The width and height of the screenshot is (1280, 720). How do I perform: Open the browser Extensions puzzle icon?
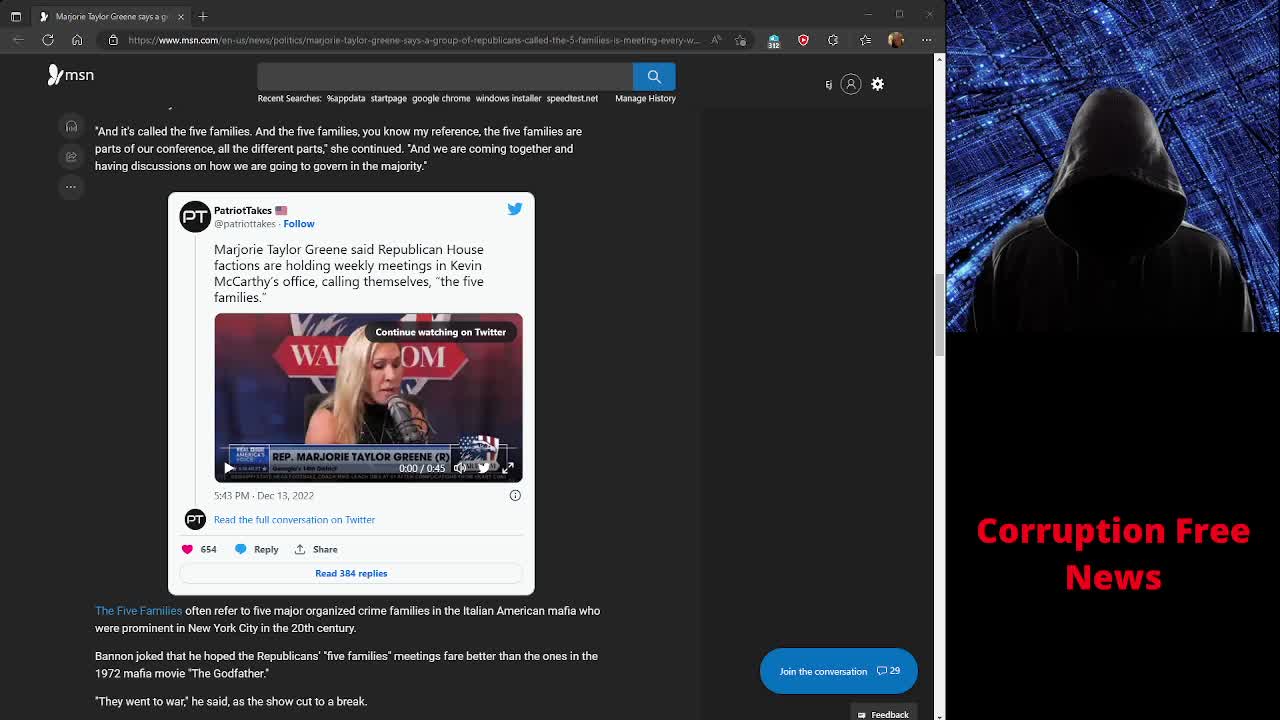[x=833, y=40]
